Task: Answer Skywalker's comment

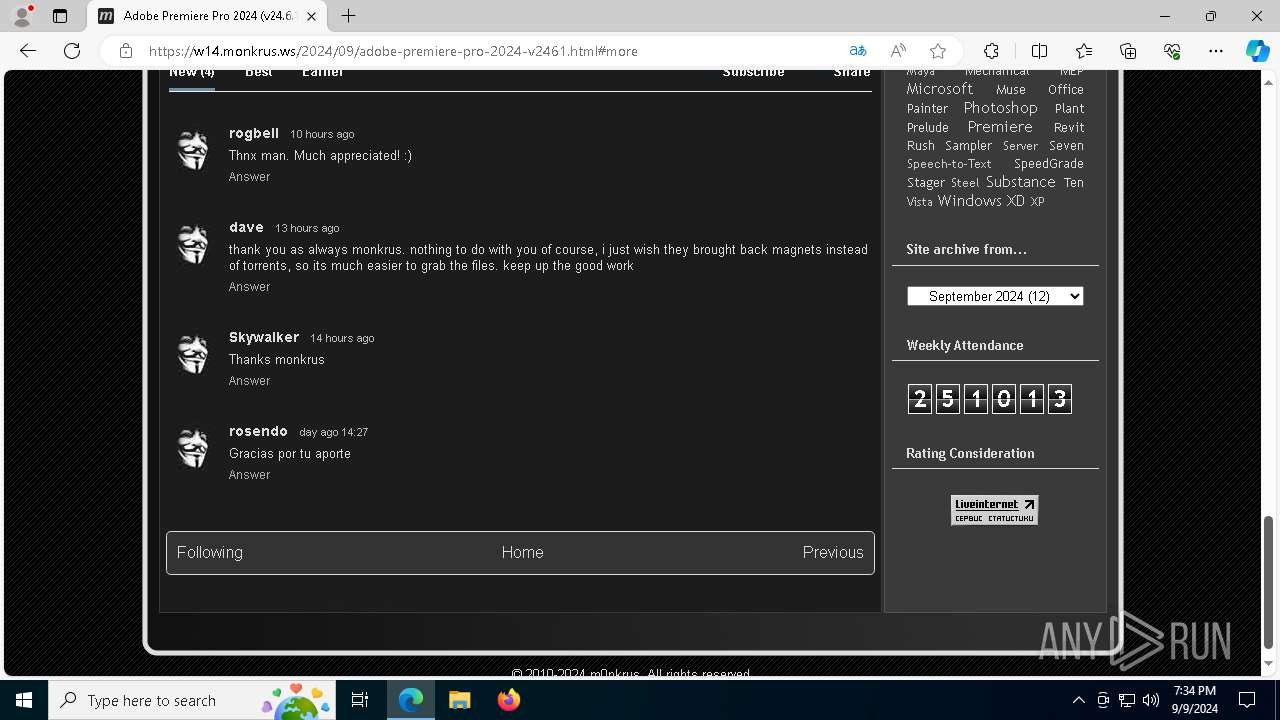Action: (249, 381)
